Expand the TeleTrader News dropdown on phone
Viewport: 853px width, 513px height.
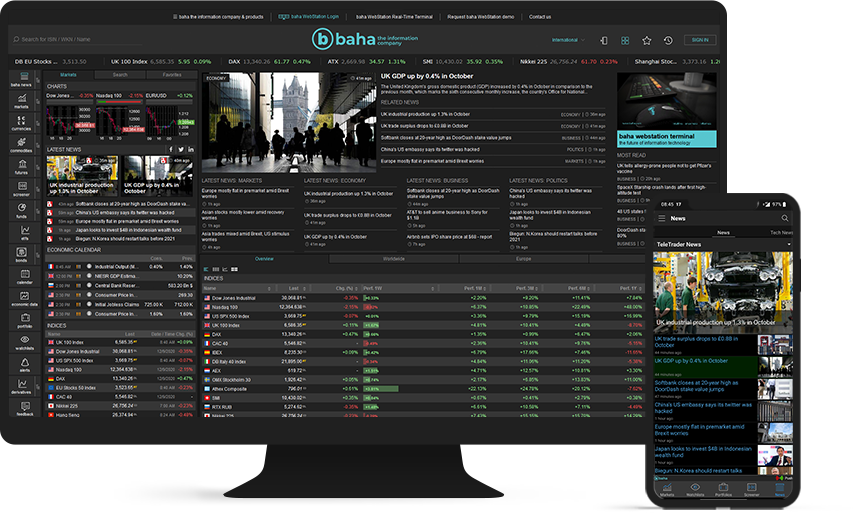790,244
